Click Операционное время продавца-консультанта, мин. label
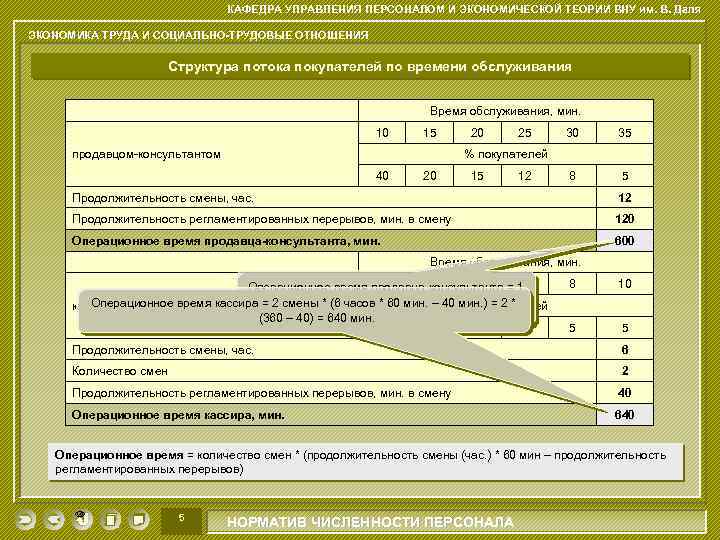The image size is (720, 540). pos(226,241)
